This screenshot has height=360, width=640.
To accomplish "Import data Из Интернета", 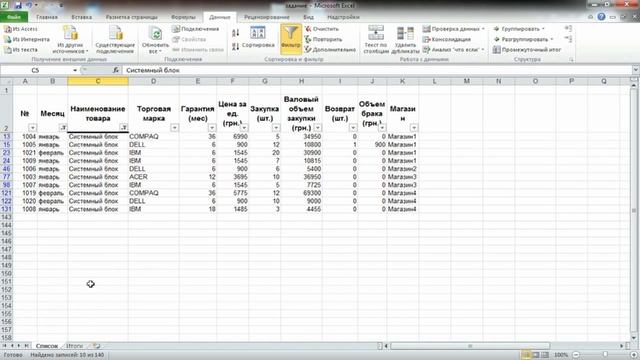I will pyautogui.click(x=27, y=39).
